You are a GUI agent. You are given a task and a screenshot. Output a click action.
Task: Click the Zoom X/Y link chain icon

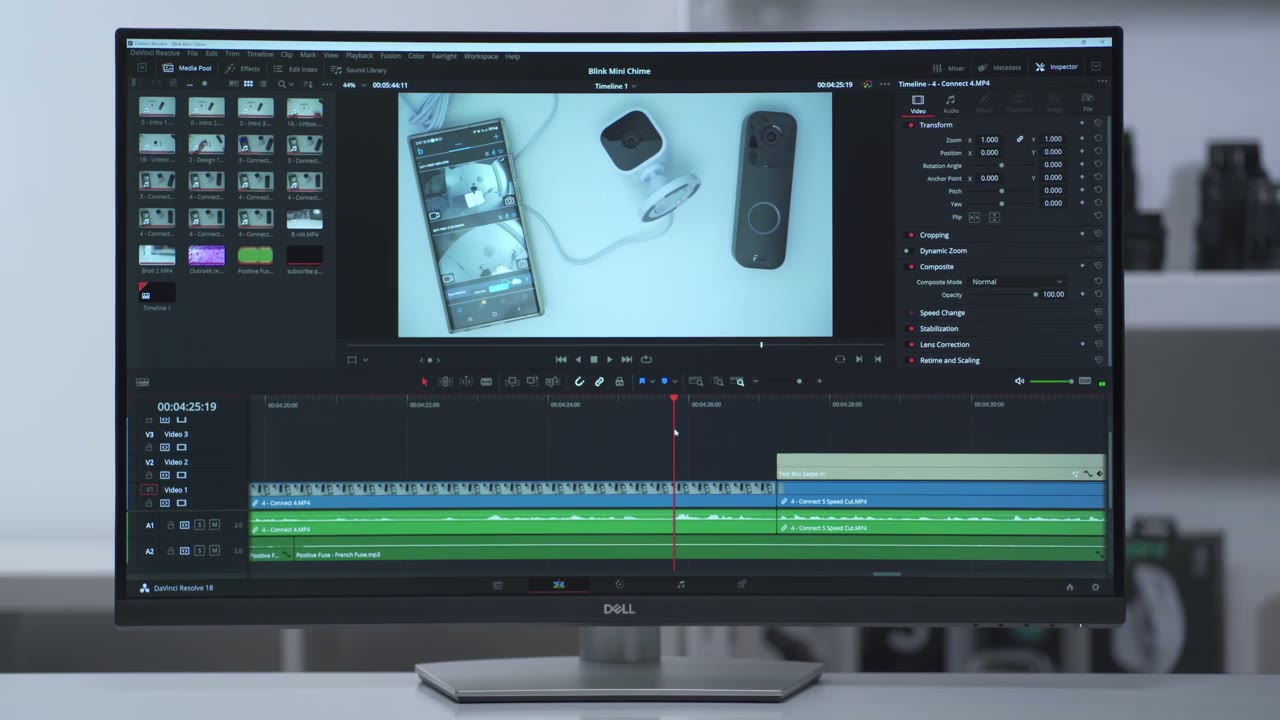pos(1020,139)
